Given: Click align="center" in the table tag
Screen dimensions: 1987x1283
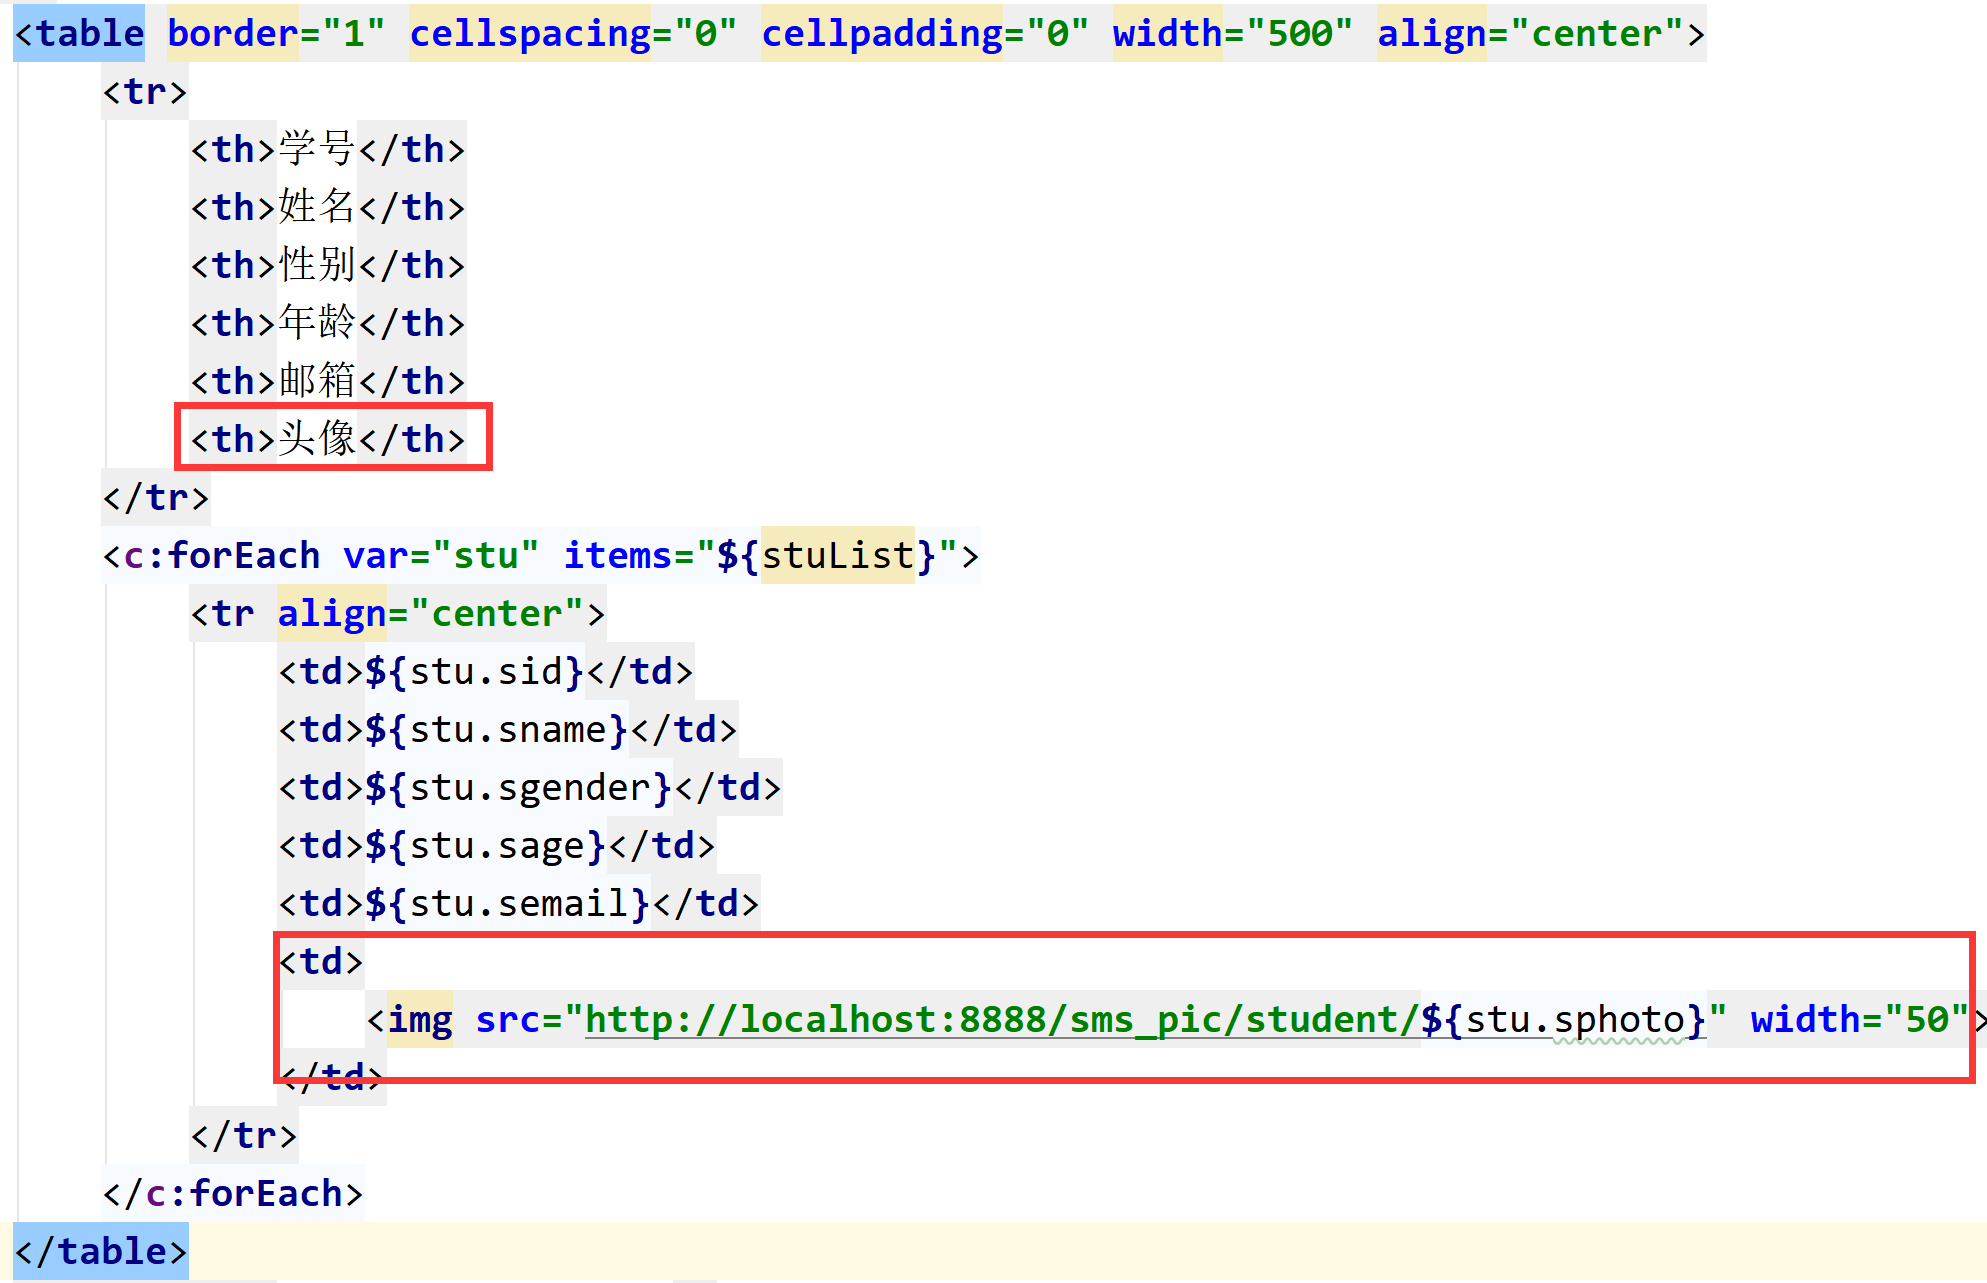Looking at the screenshot, I should pyautogui.click(x=1530, y=33).
